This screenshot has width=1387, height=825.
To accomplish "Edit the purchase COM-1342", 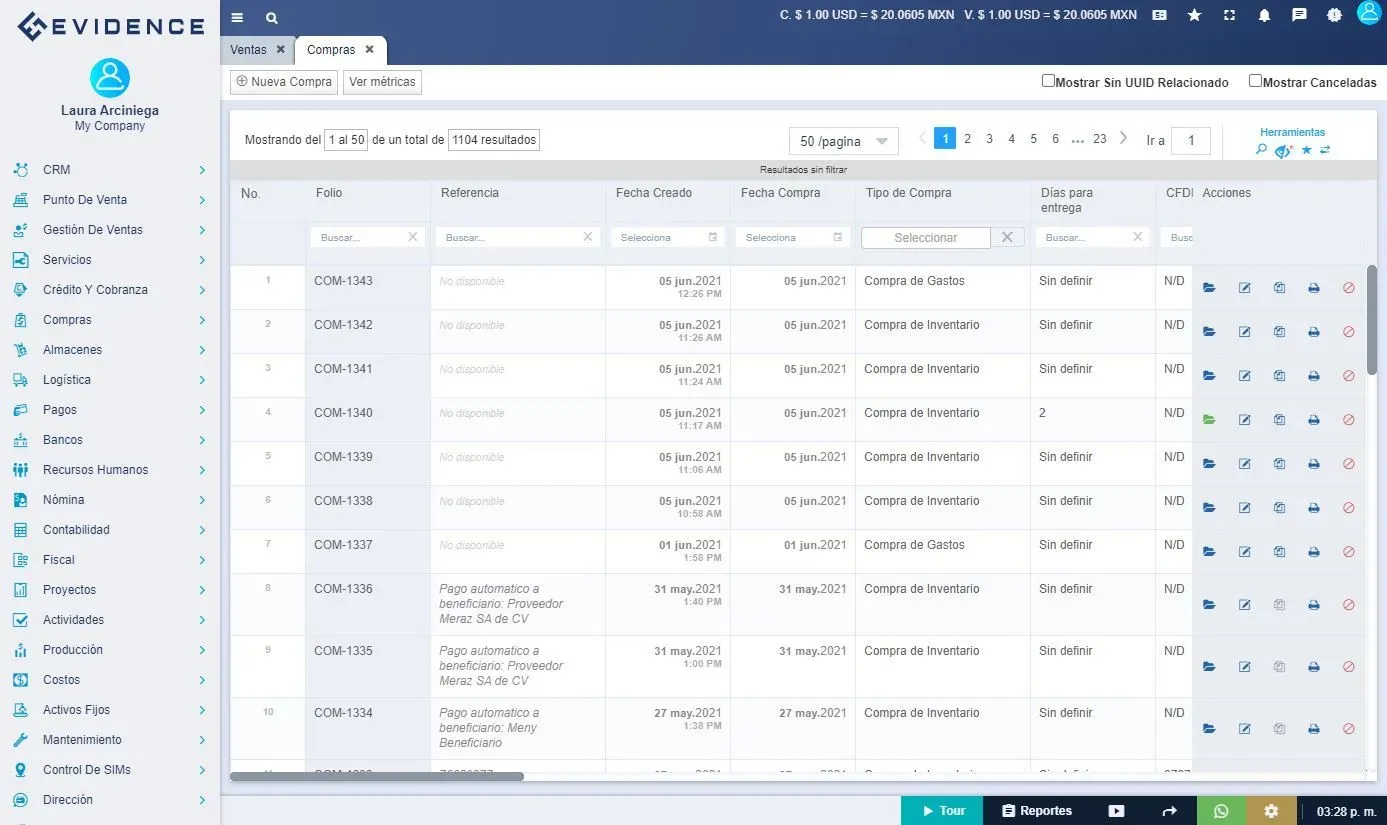I will point(1244,331).
